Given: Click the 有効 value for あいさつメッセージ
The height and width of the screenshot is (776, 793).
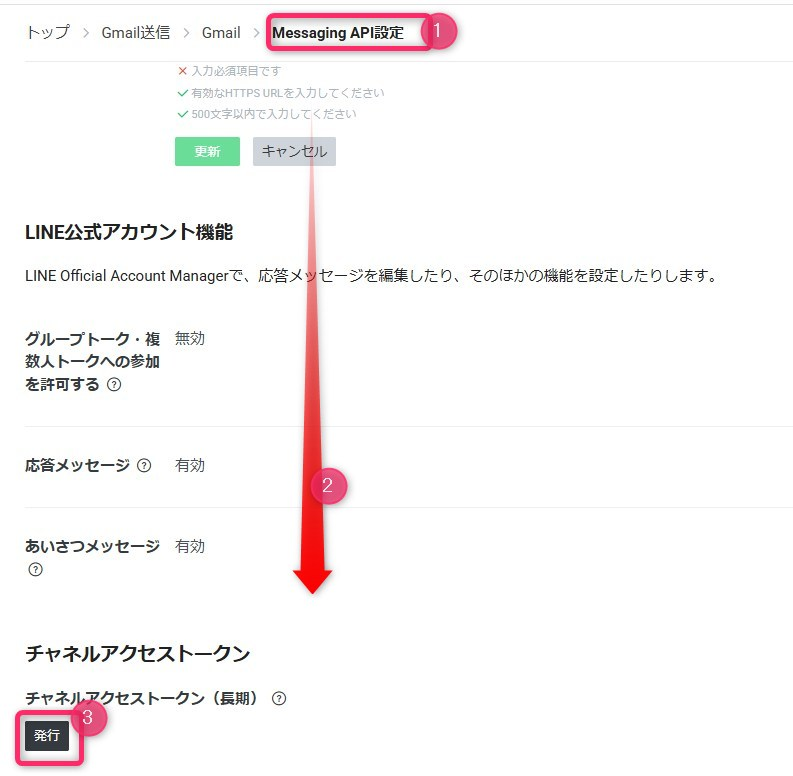Looking at the screenshot, I should coord(190,546).
